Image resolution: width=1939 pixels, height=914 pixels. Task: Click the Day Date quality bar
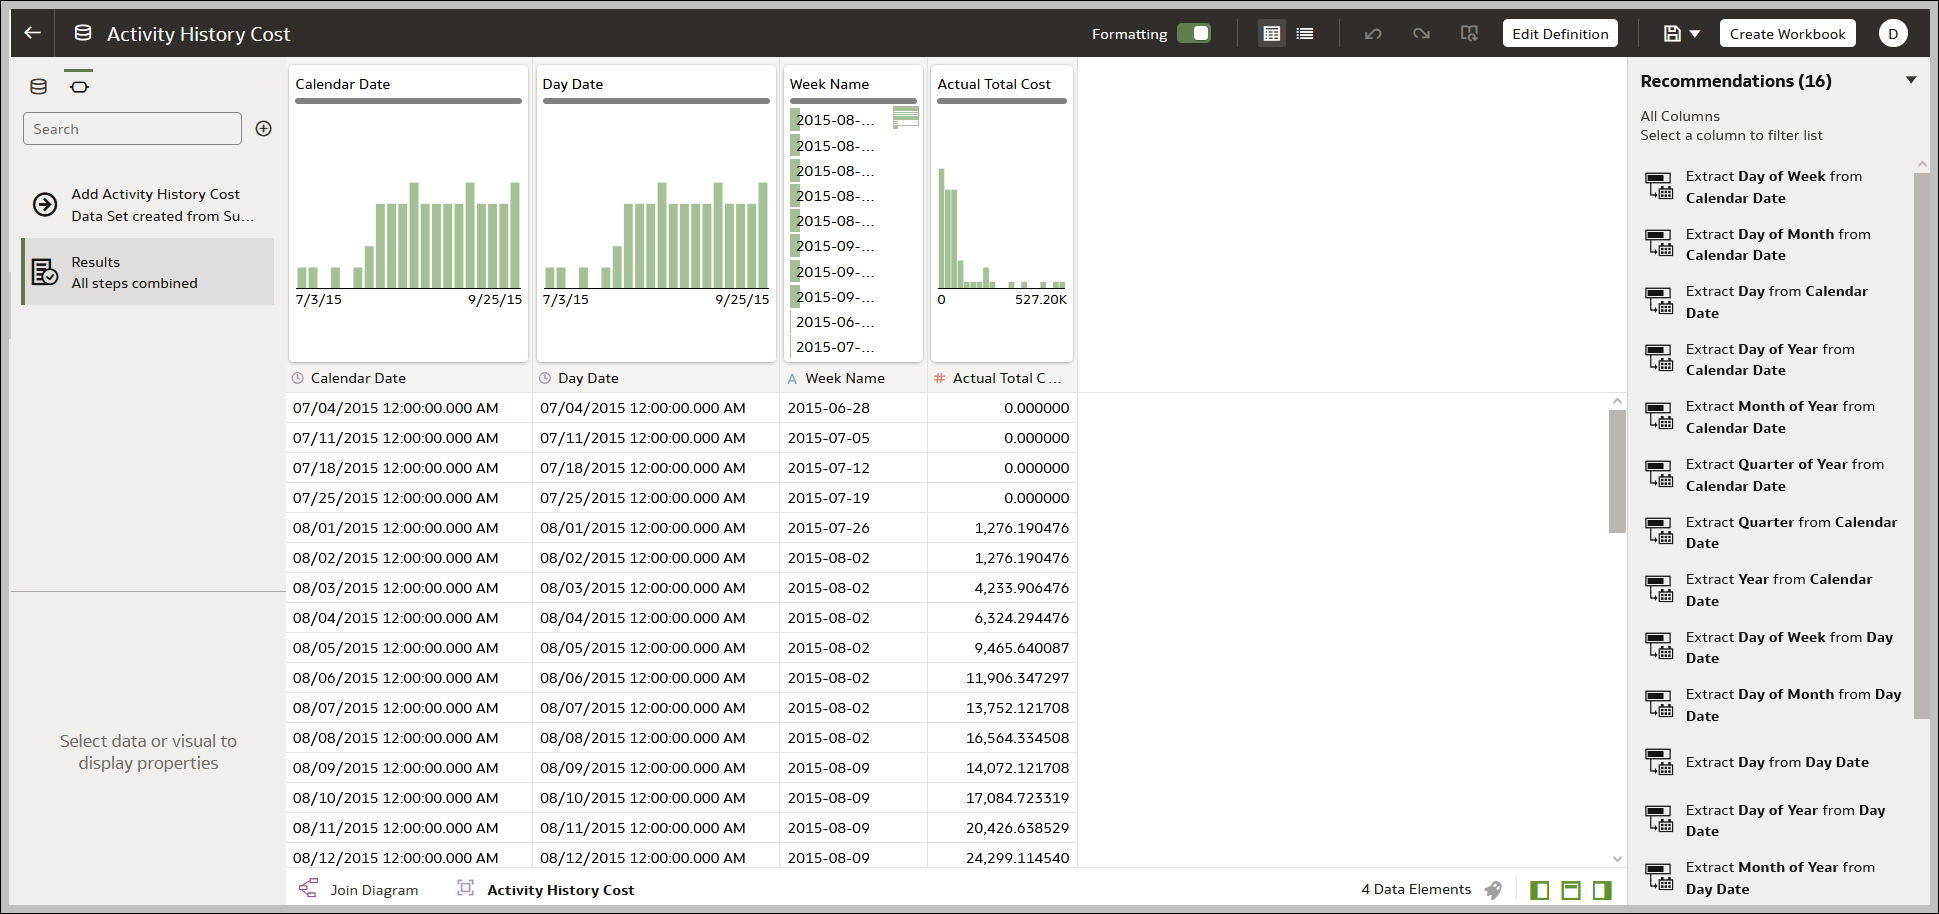point(656,101)
